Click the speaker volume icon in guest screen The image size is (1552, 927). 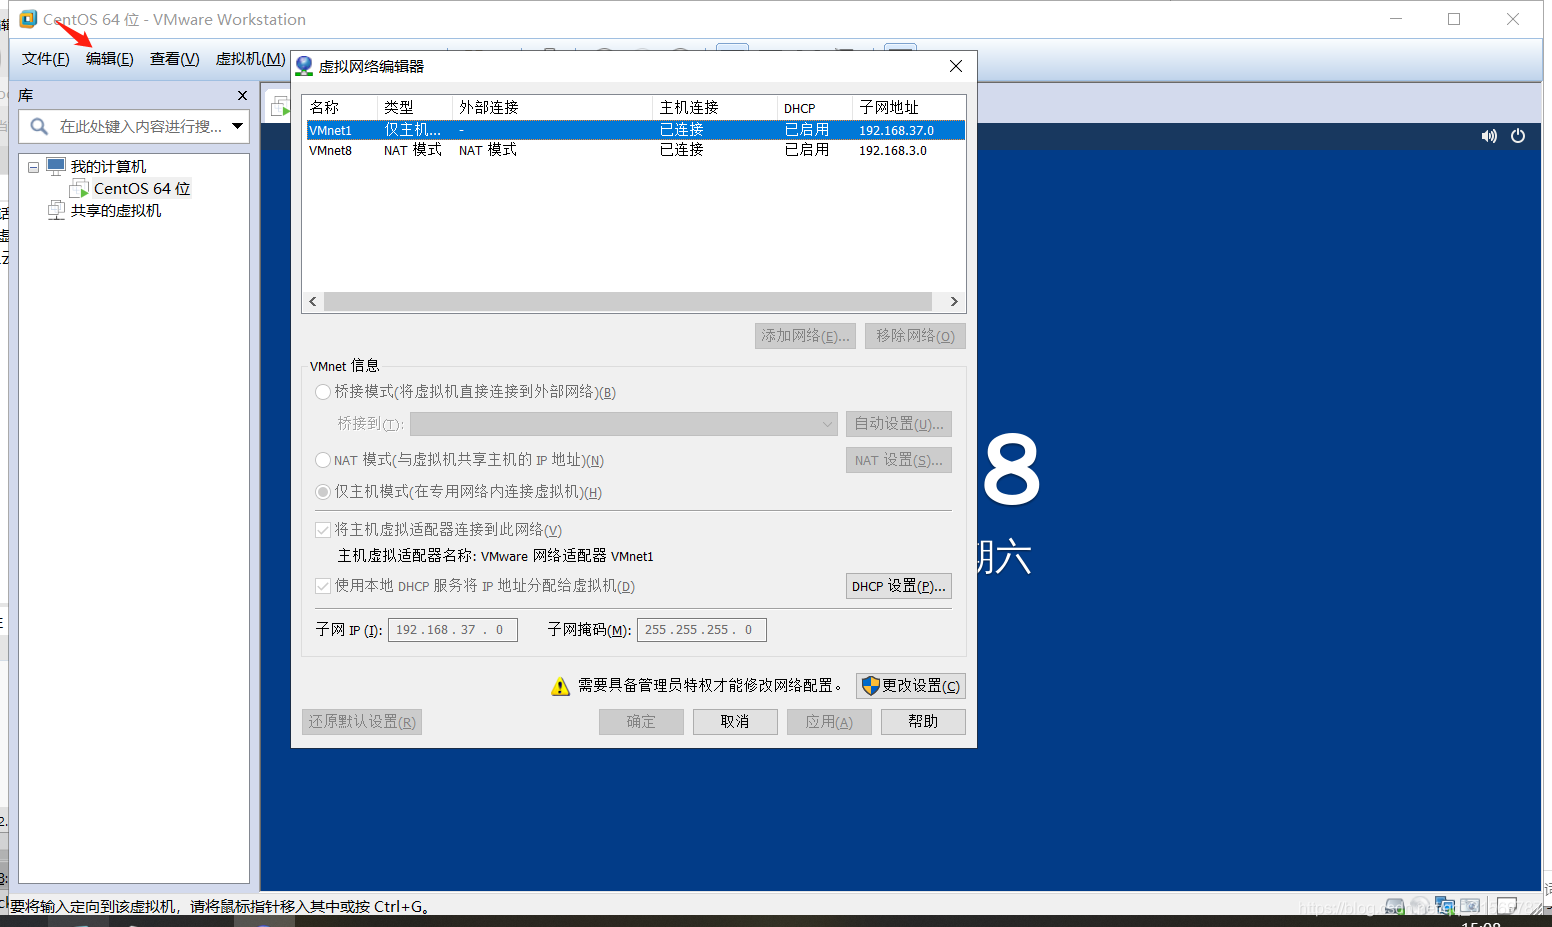(x=1489, y=136)
